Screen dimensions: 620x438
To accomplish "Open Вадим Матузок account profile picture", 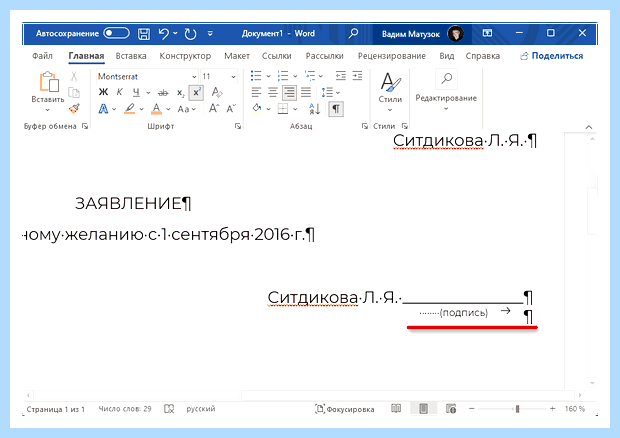I will (456, 34).
